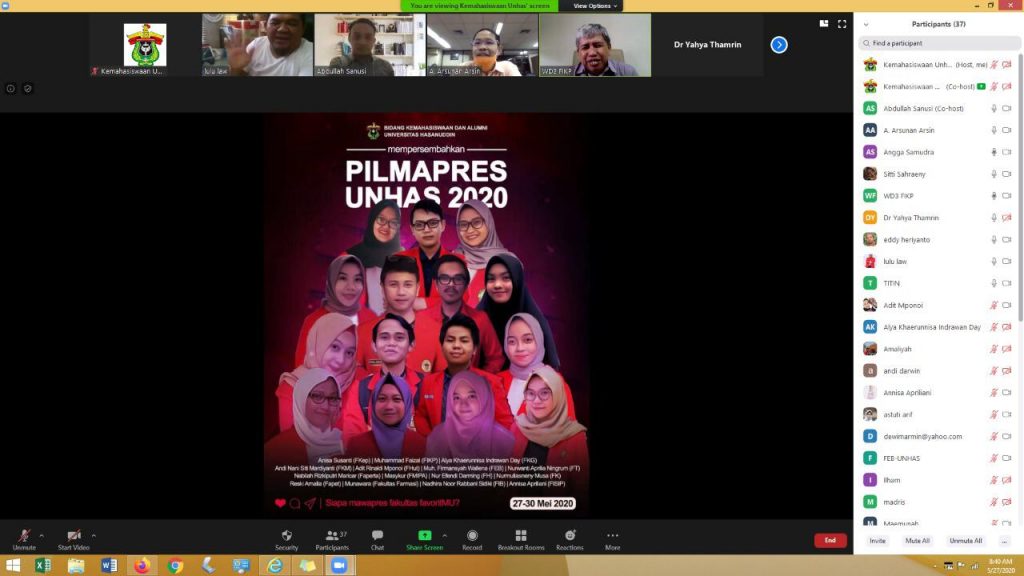Open the Chat panel icon
Image resolution: width=1024 pixels, height=576 pixels.
click(x=377, y=535)
